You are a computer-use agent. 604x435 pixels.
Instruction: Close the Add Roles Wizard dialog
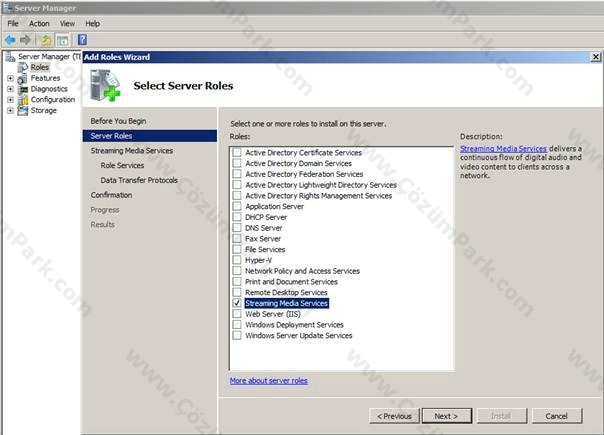(x=596, y=57)
